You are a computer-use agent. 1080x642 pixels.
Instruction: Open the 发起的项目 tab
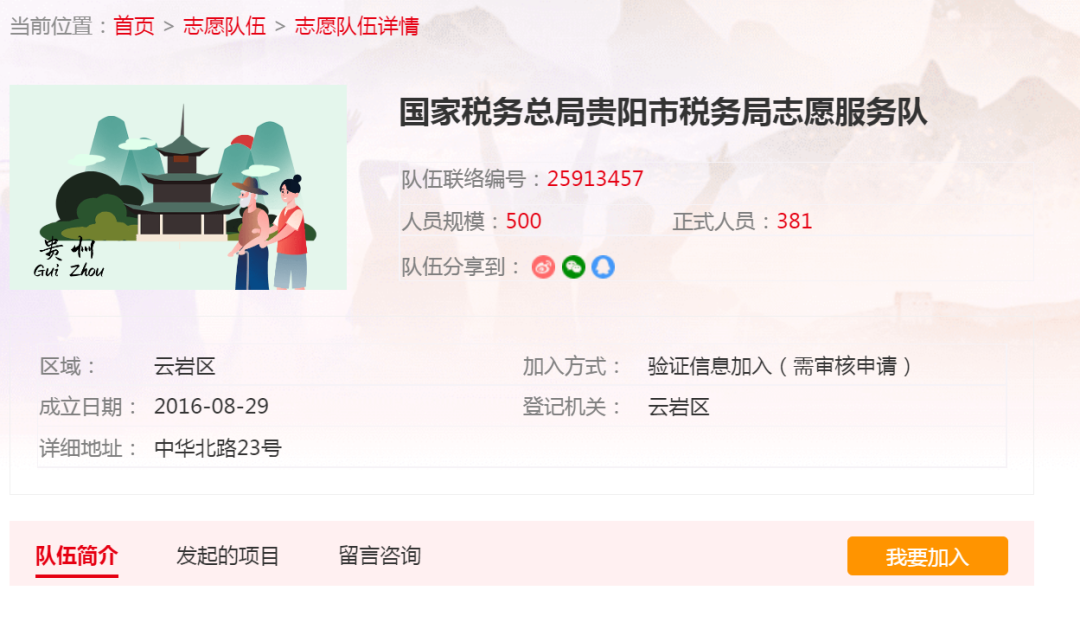(227, 555)
